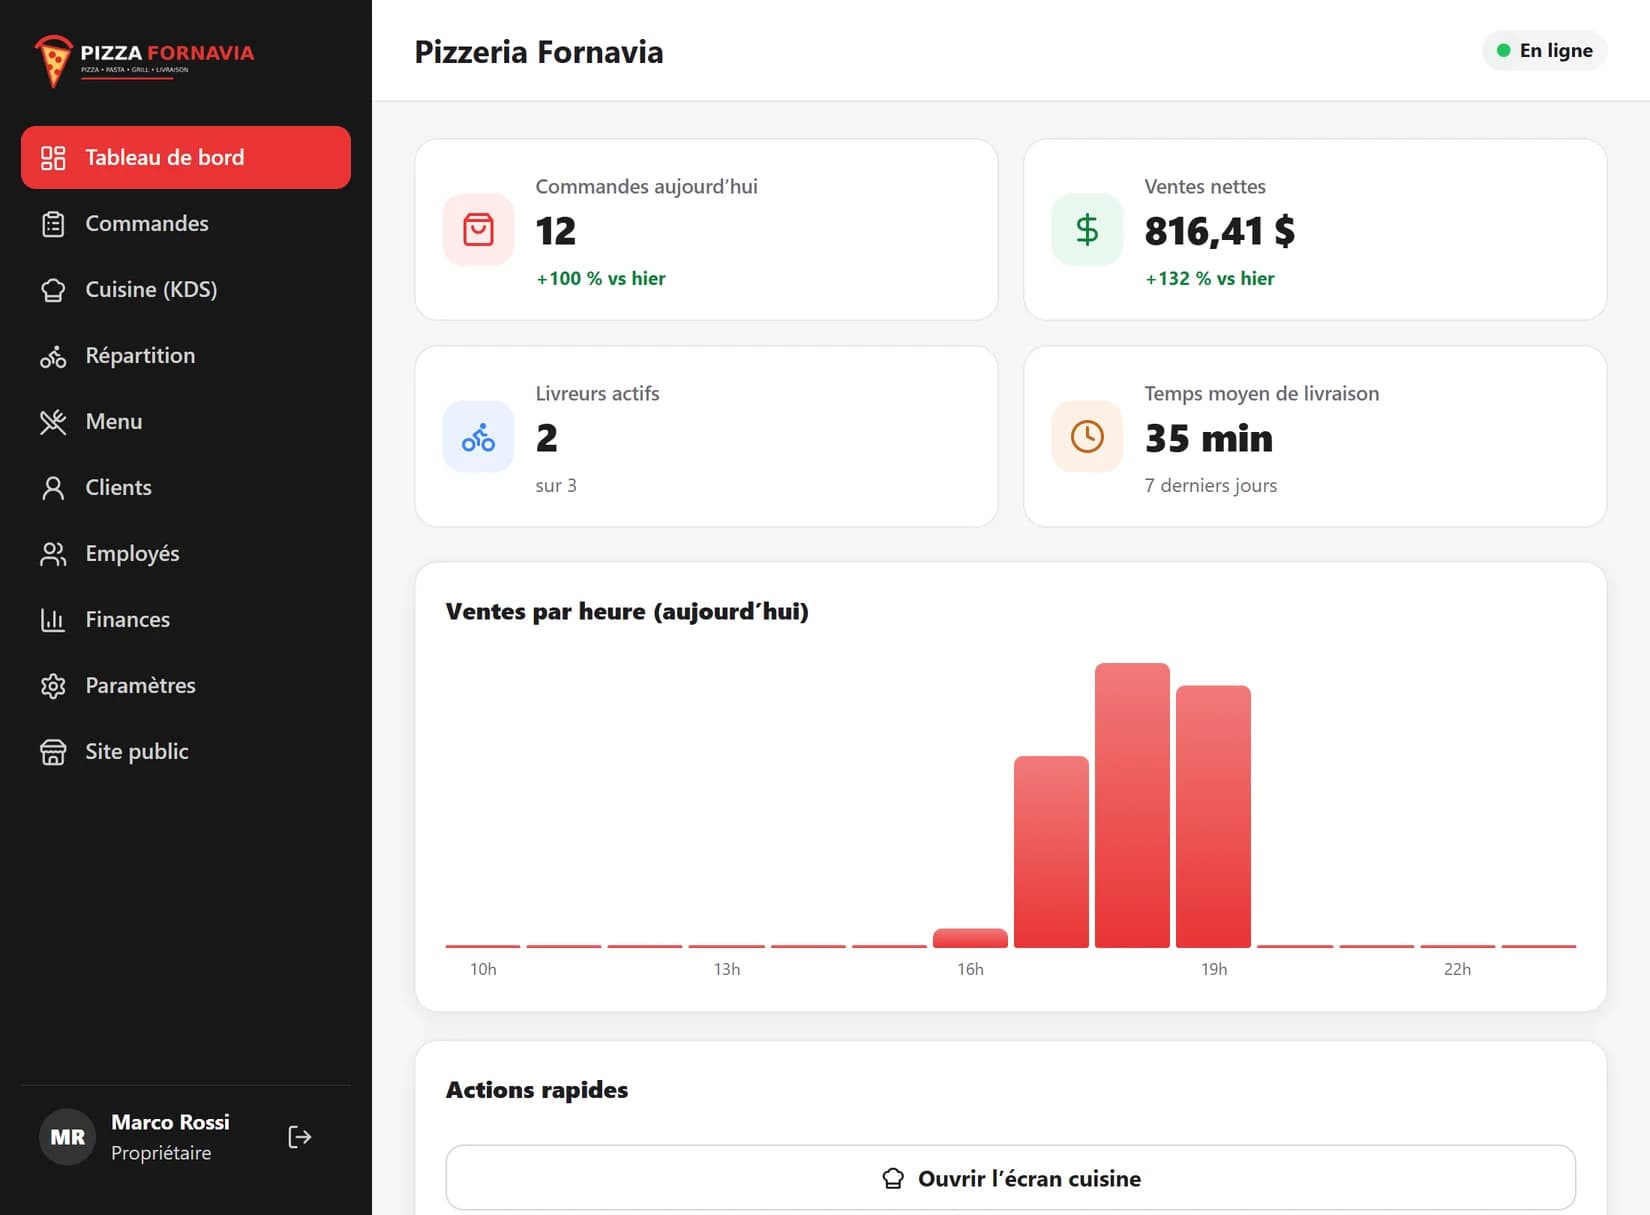
Task: Click the shopping bag icon on Commandes card
Action: tap(478, 230)
